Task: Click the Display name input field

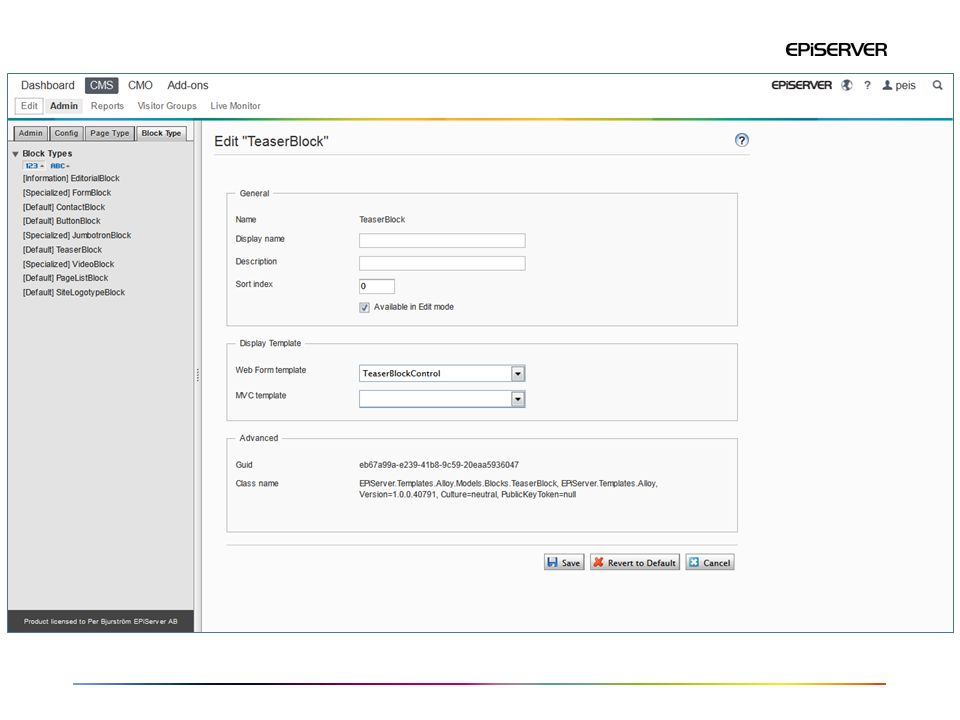Action: (442, 241)
